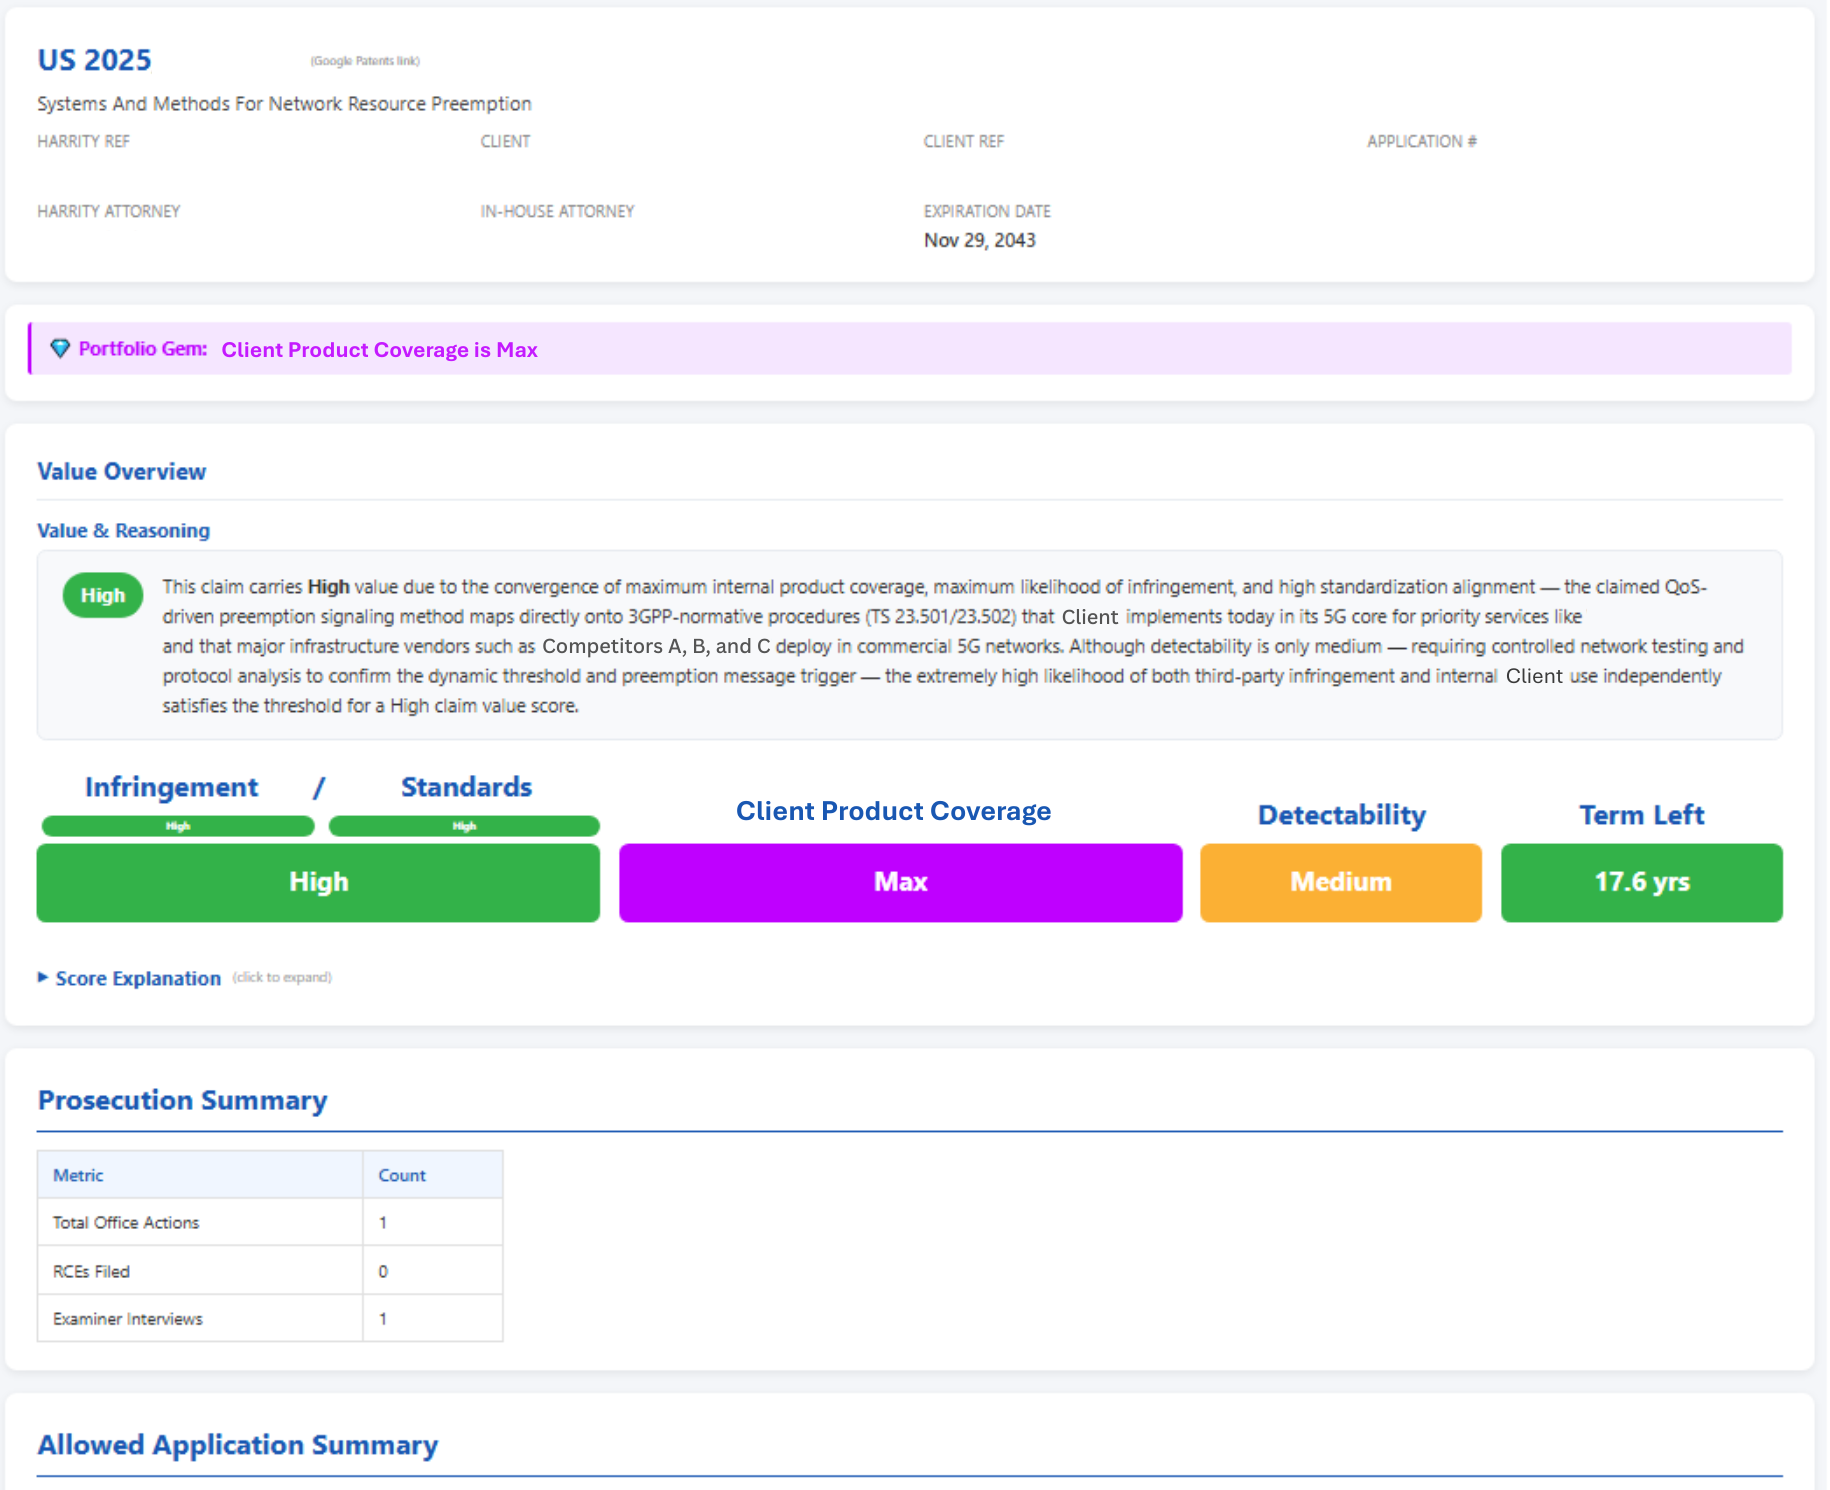This screenshot has width=1830, height=1490.
Task: Toggle the Client Product Coverage Max bar
Action: (899, 882)
